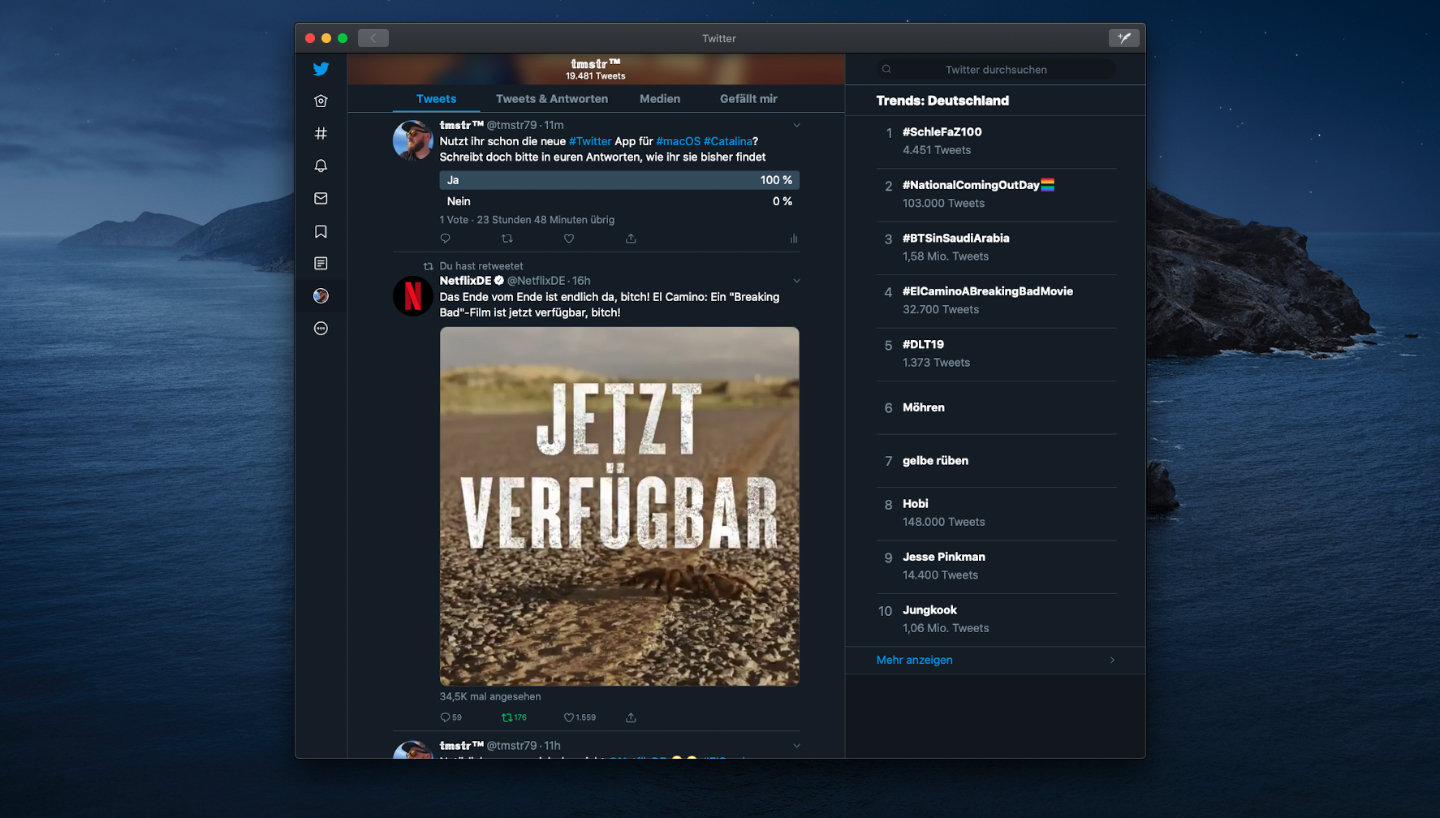This screenshot has height=818, width=1440.
Task: Open tmstr avatar on poll tweet
Action: click(x=413, y=140)
